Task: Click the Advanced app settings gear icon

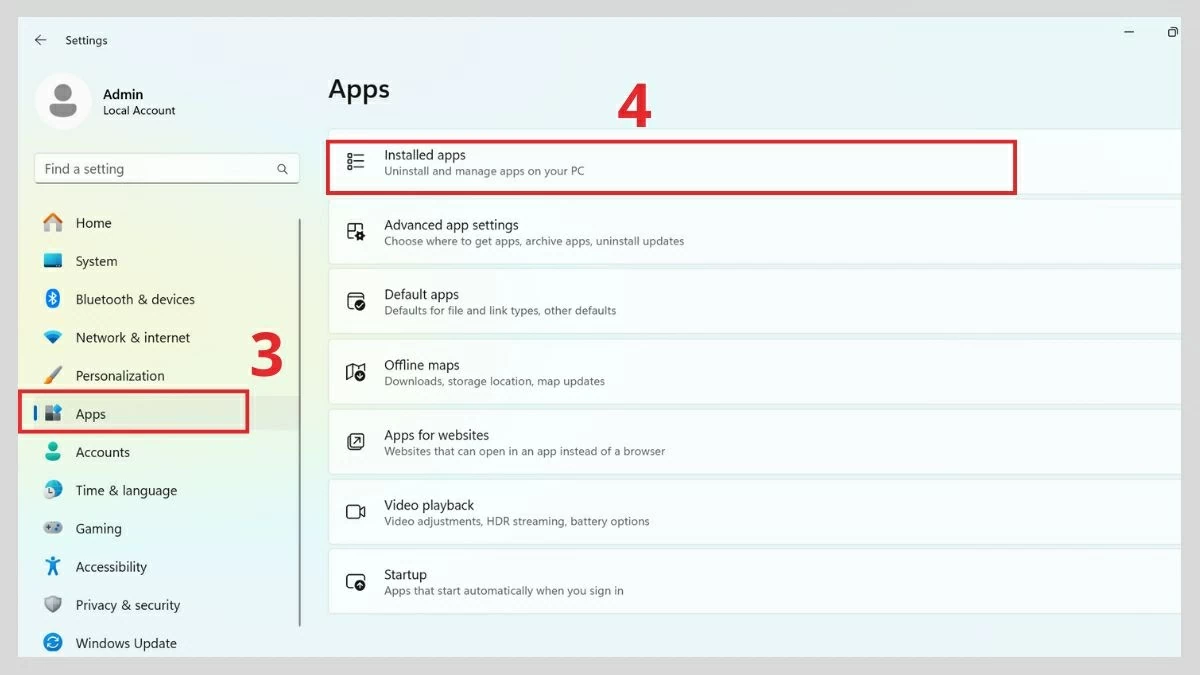Action: (355, 232)
